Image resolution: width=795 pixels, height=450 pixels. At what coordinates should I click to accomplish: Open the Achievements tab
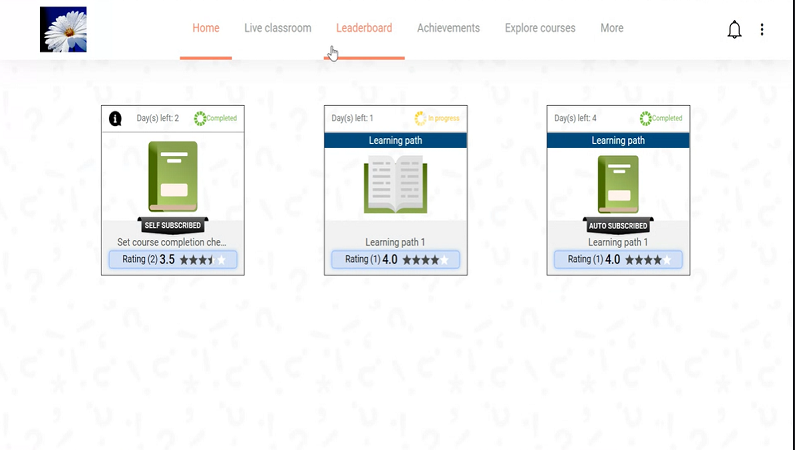coord(448,28)
